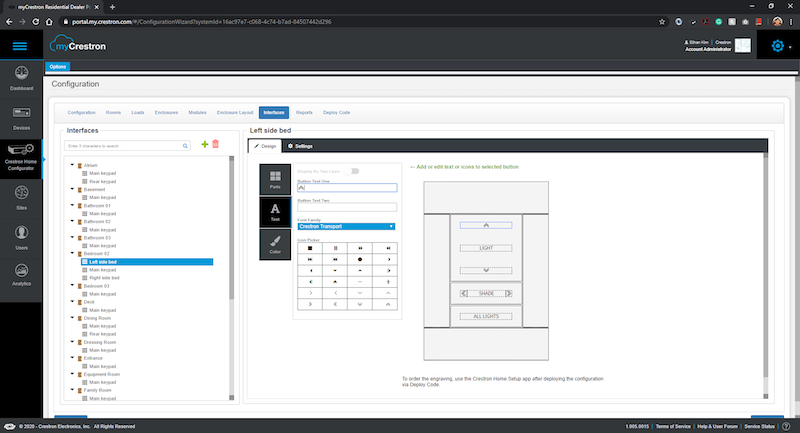Open Terms of Service footer link
The width and height of the screenshot is (800, 433).
pos(672,426)
